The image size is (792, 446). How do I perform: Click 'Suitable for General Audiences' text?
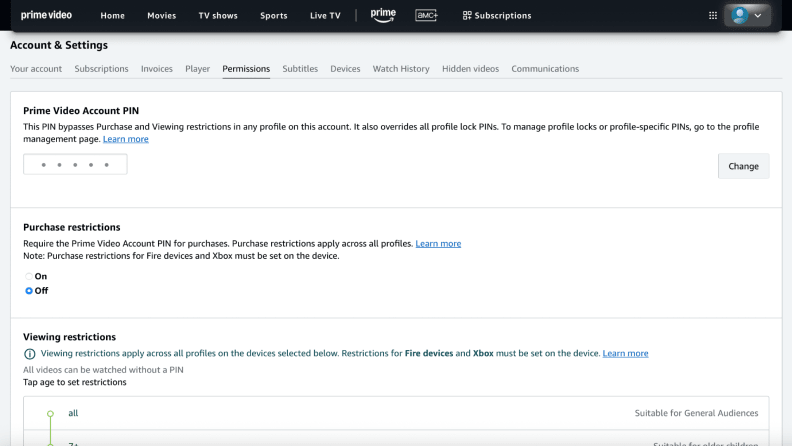tap(697, 413)
